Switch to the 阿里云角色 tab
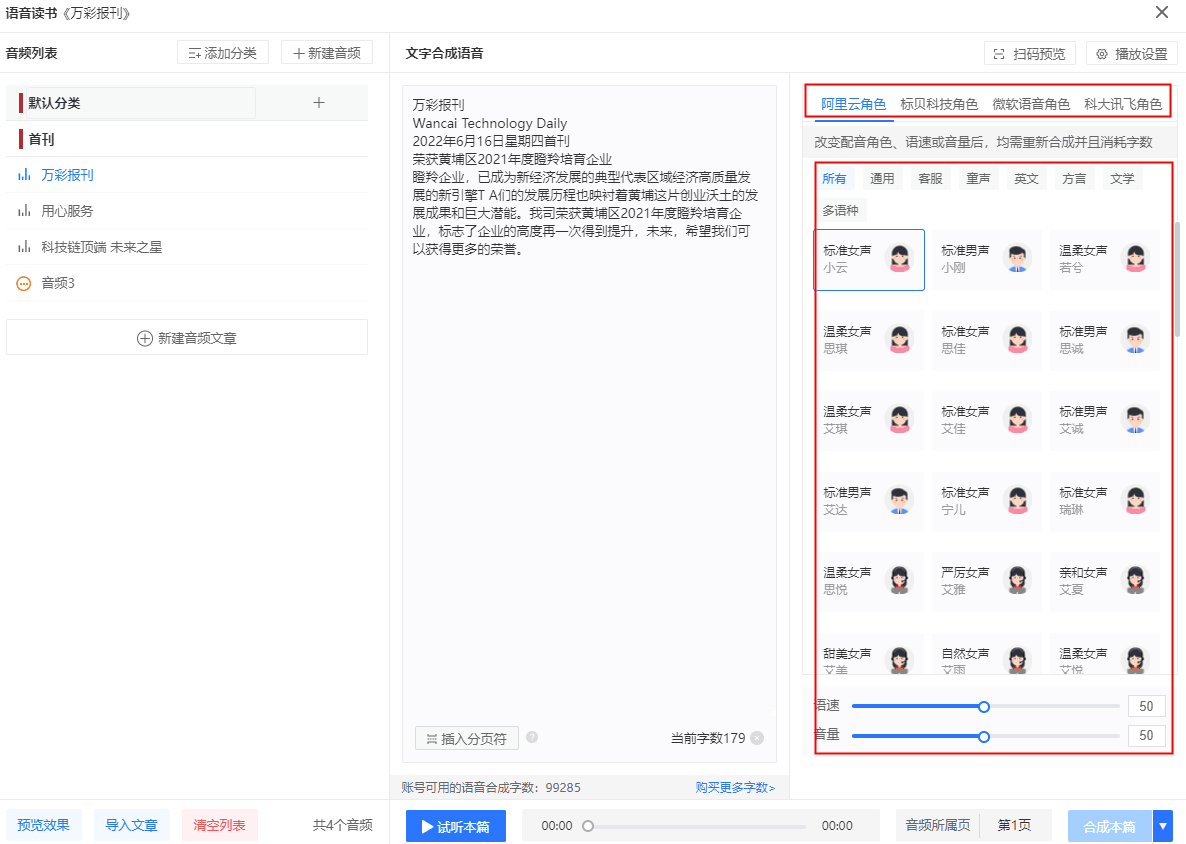Screen dimensions: 1186x844 [x=853, y=104]
